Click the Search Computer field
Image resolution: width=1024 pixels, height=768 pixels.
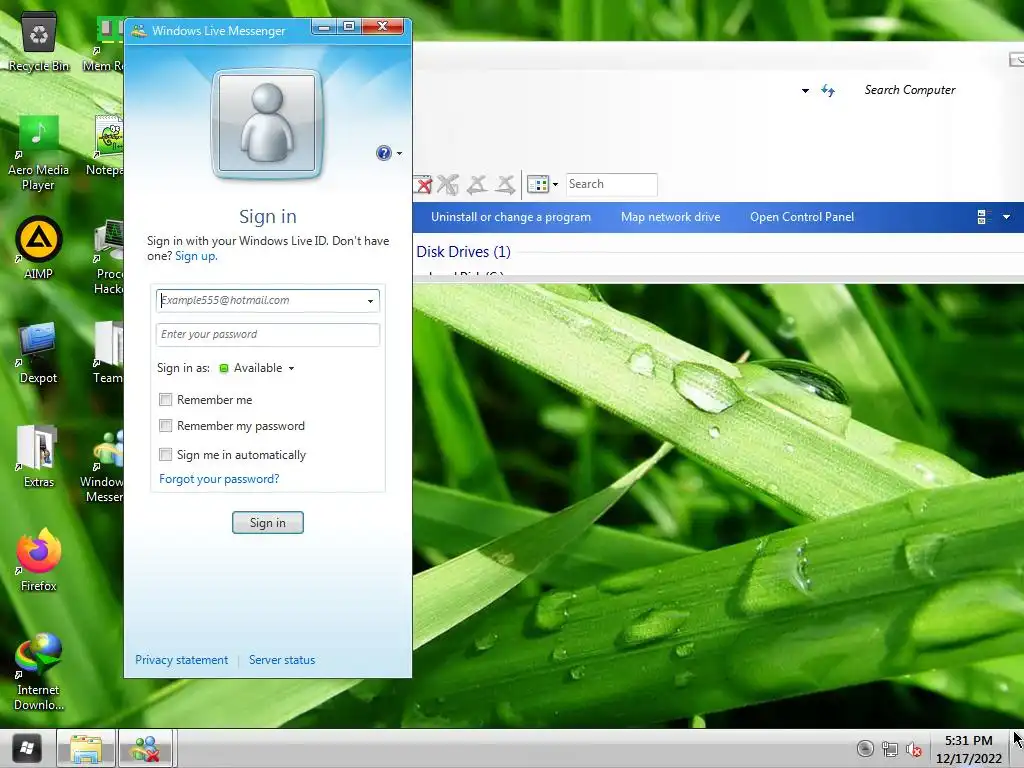pyautogui.click(x=910, y=90)
